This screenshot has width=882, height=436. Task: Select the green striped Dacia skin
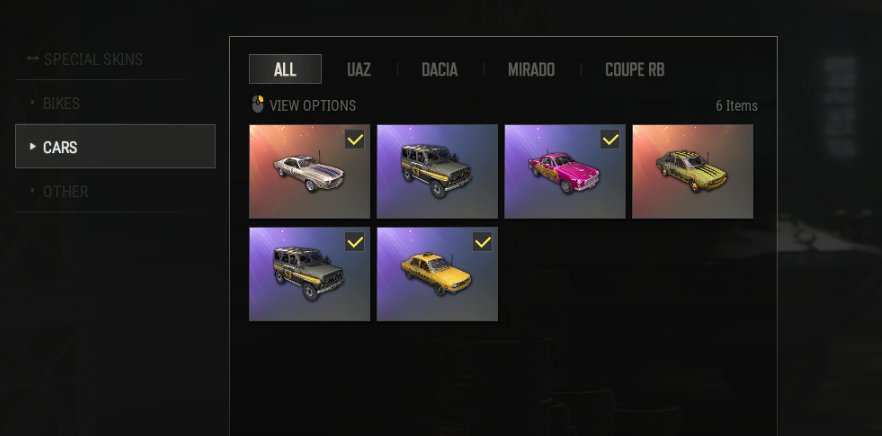(x=692, y=171)
